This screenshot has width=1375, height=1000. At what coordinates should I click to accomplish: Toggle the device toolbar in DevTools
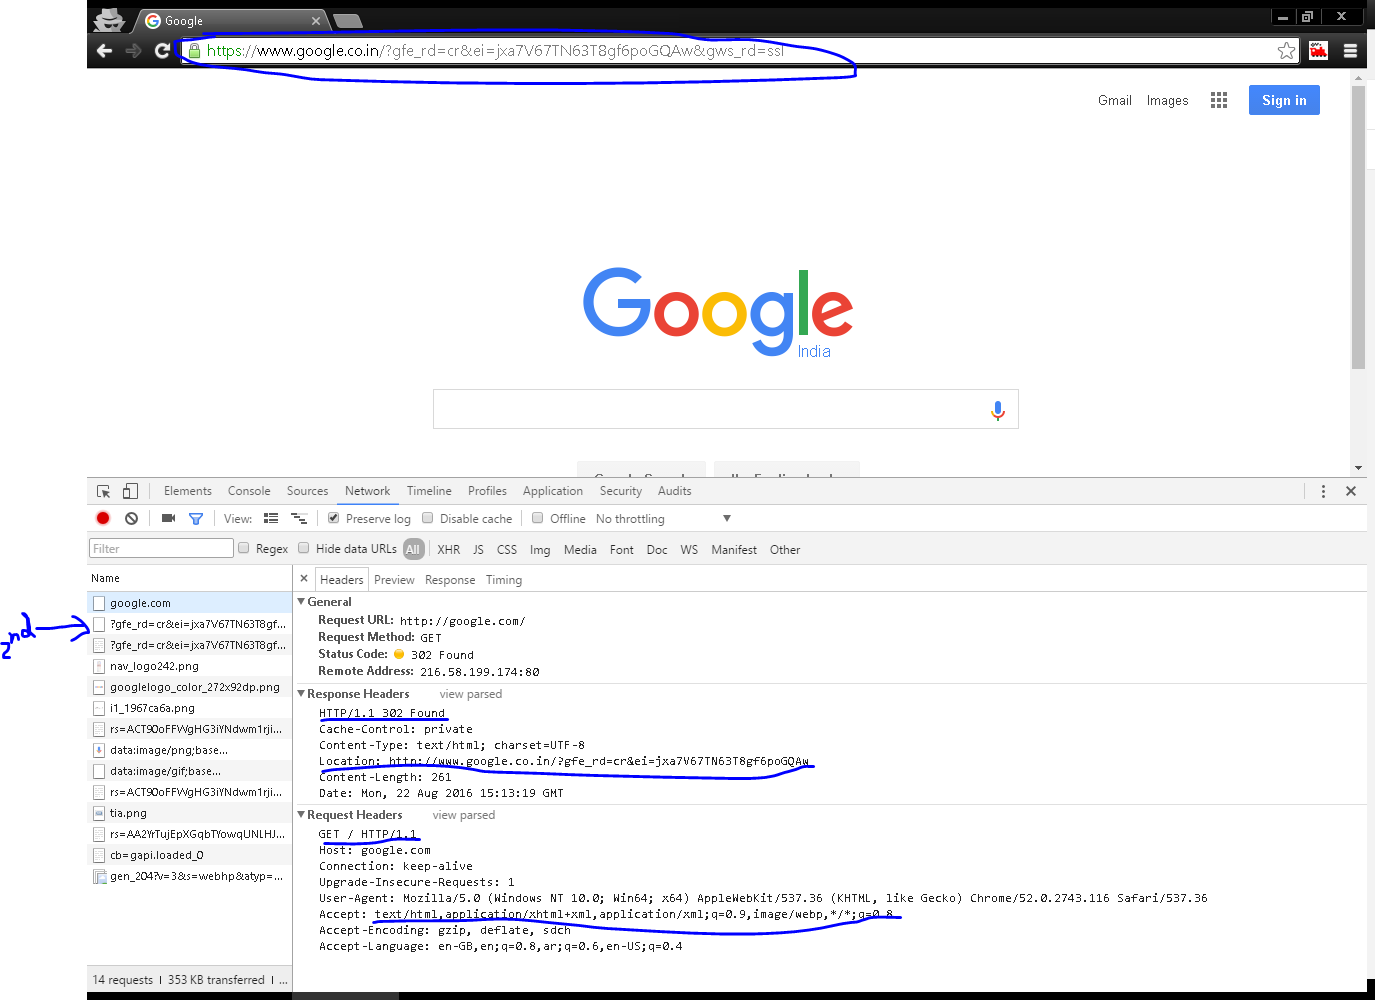[x=130, y=491]
